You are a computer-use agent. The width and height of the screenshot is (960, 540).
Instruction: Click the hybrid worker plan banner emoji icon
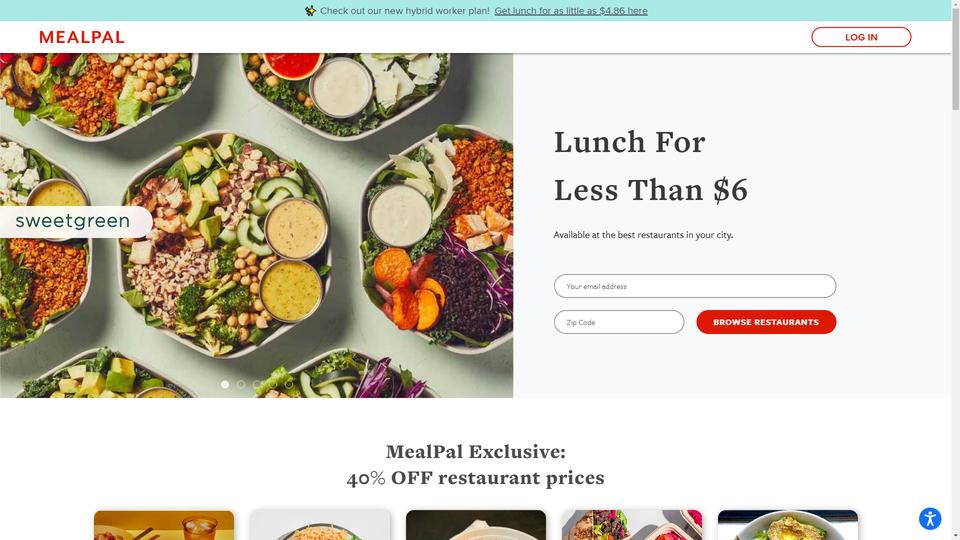(x=310, y=10)
